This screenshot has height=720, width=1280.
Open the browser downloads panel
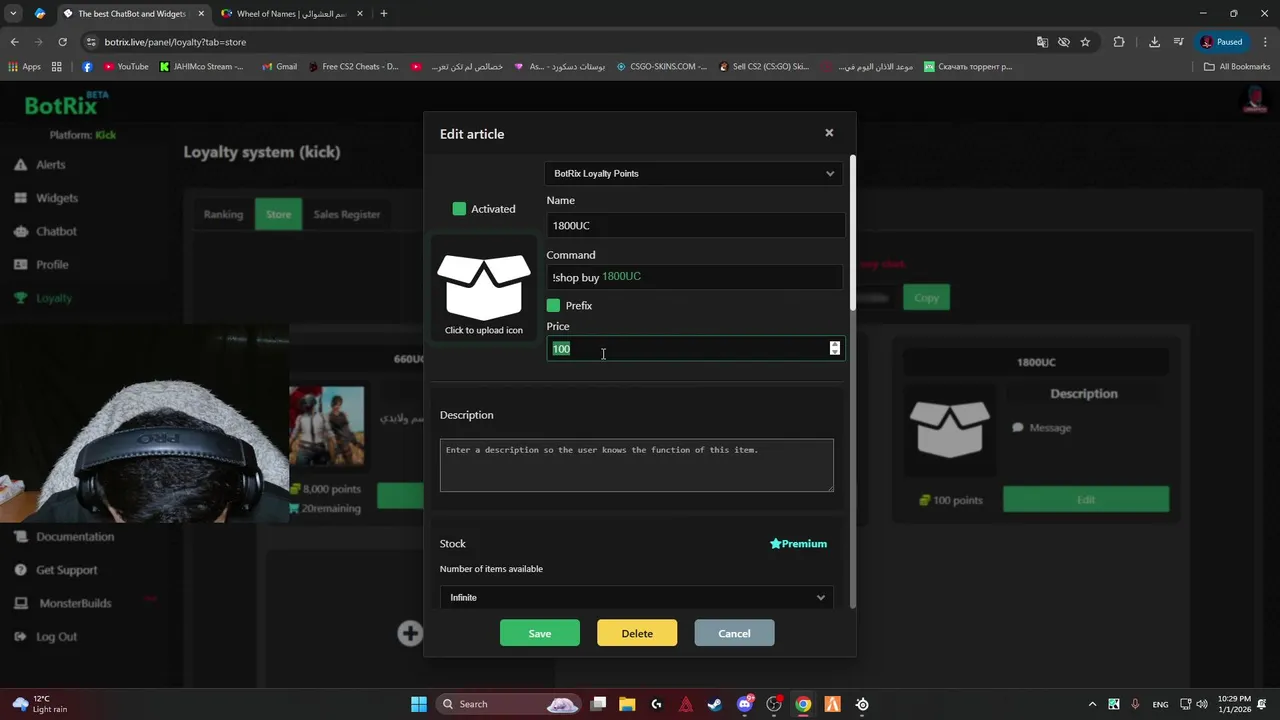[1154, 42]
